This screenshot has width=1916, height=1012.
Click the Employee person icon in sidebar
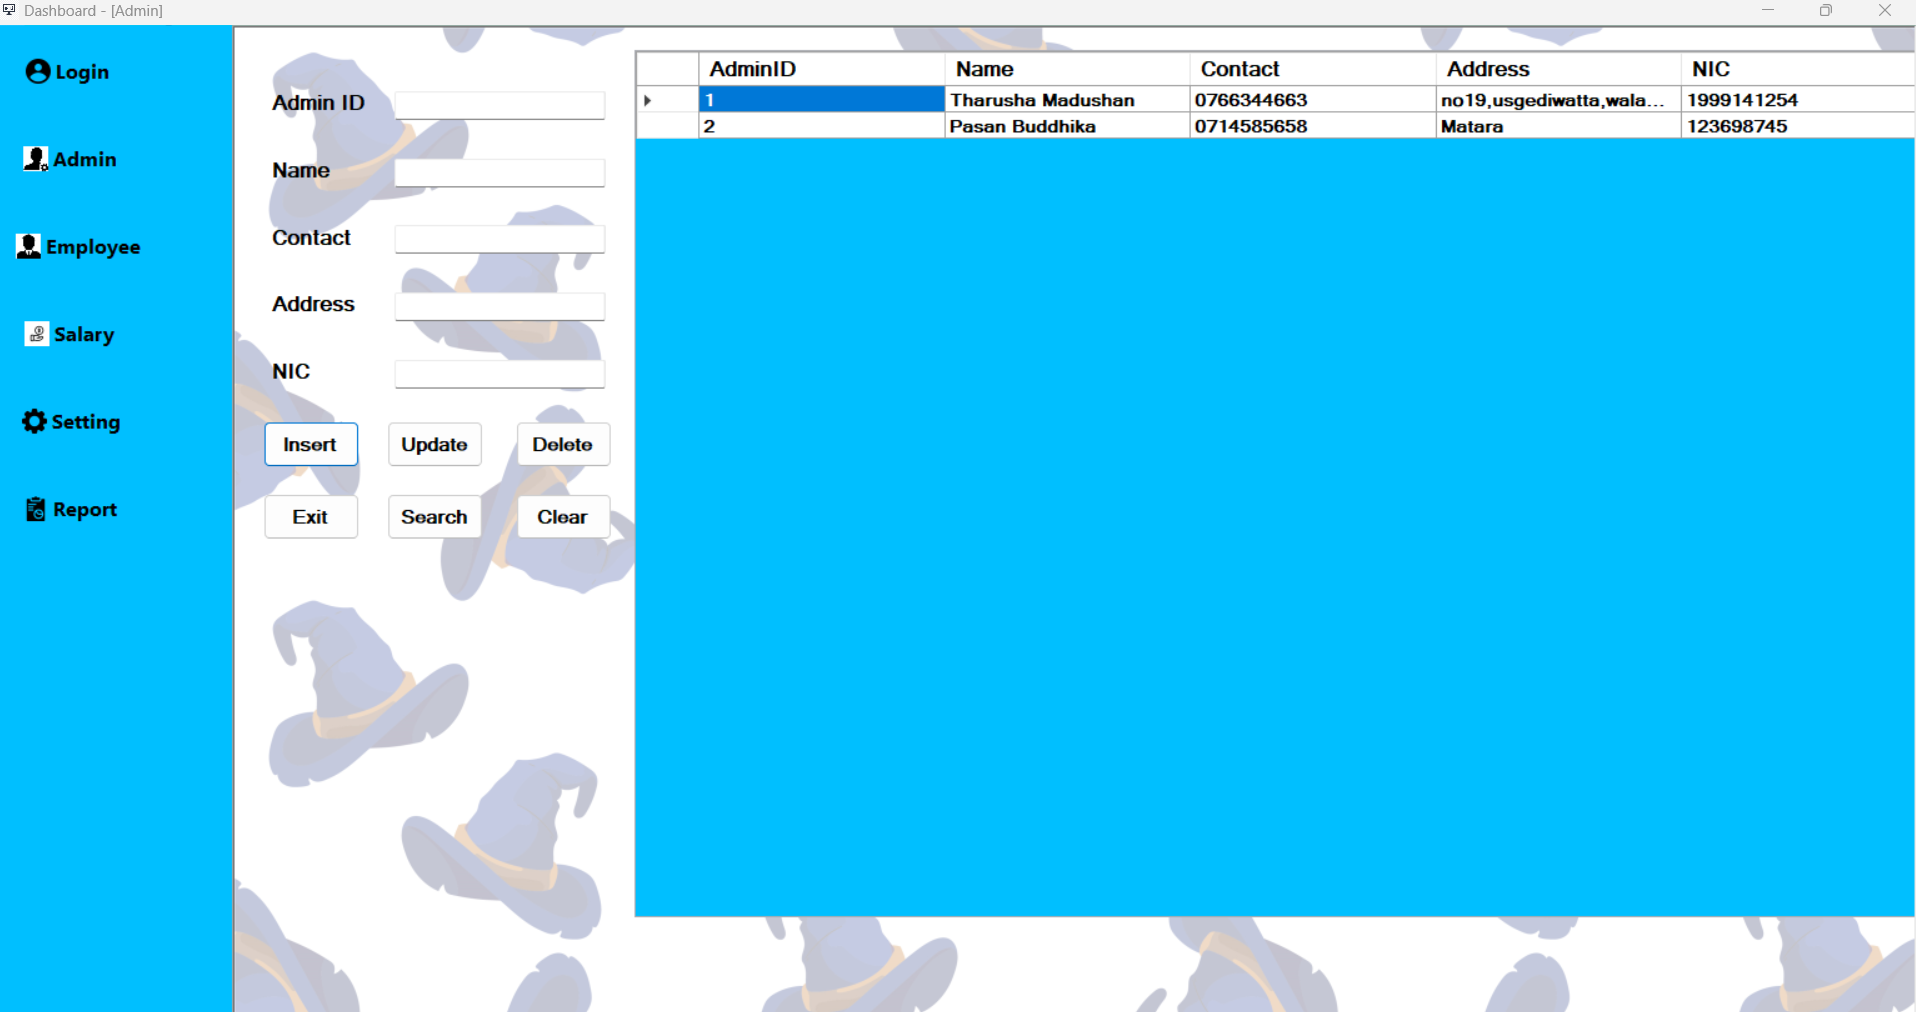coord(29,246)
